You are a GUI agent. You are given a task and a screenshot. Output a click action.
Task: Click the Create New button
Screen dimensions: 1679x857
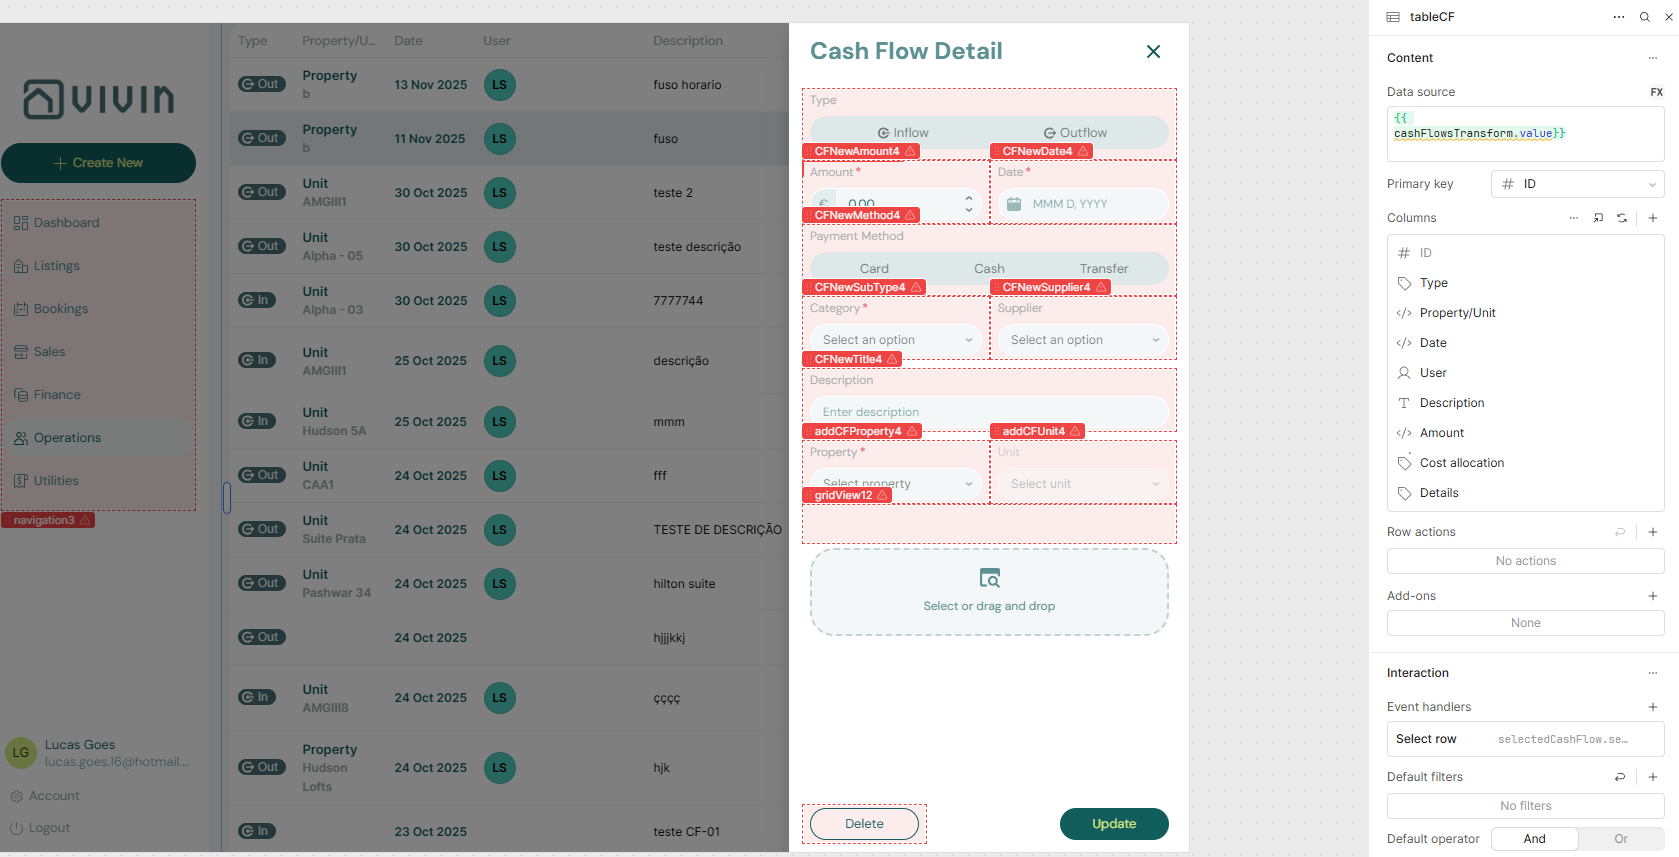[x=98, y=163]
